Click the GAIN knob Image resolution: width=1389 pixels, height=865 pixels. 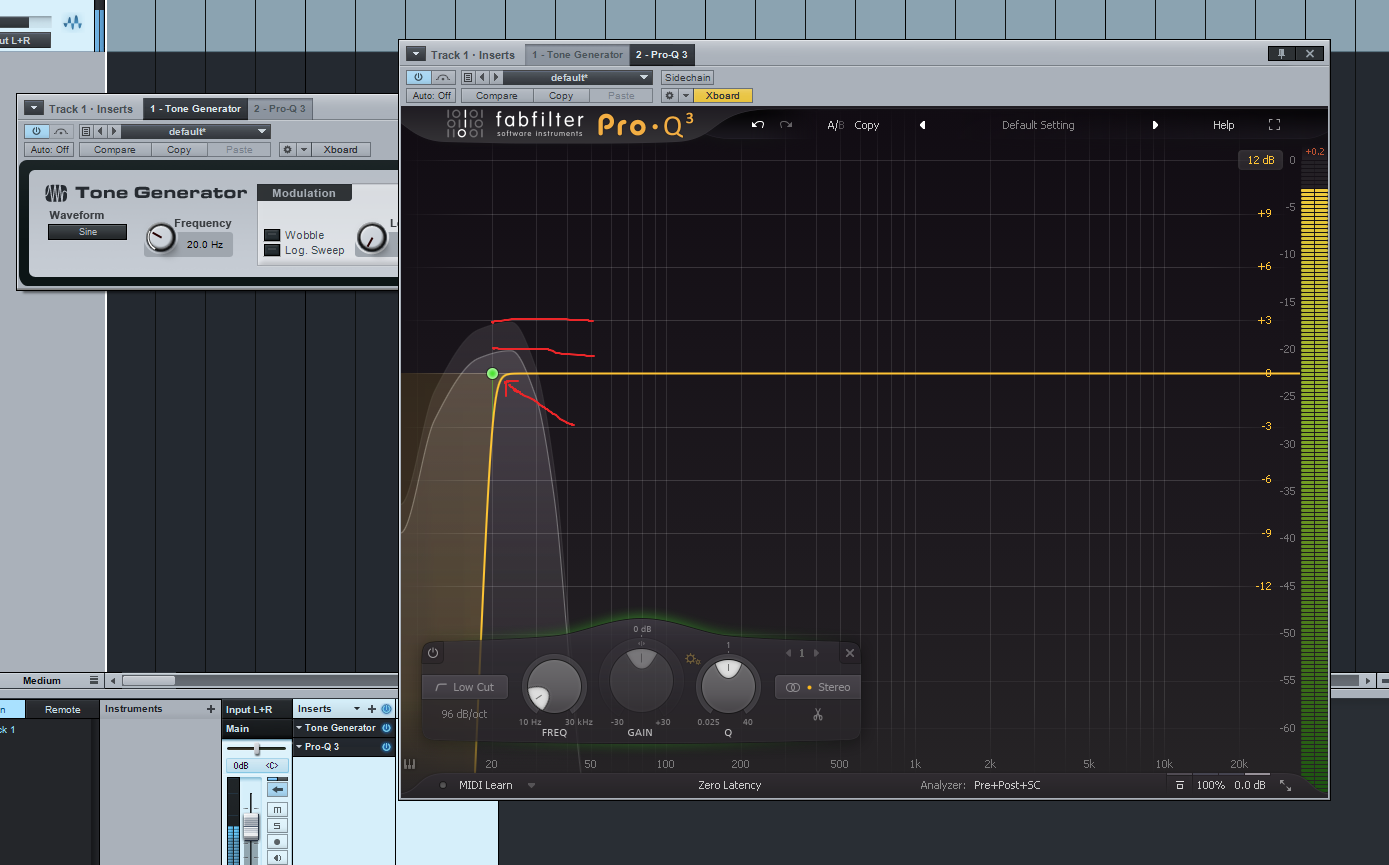(x=640, y=680)
